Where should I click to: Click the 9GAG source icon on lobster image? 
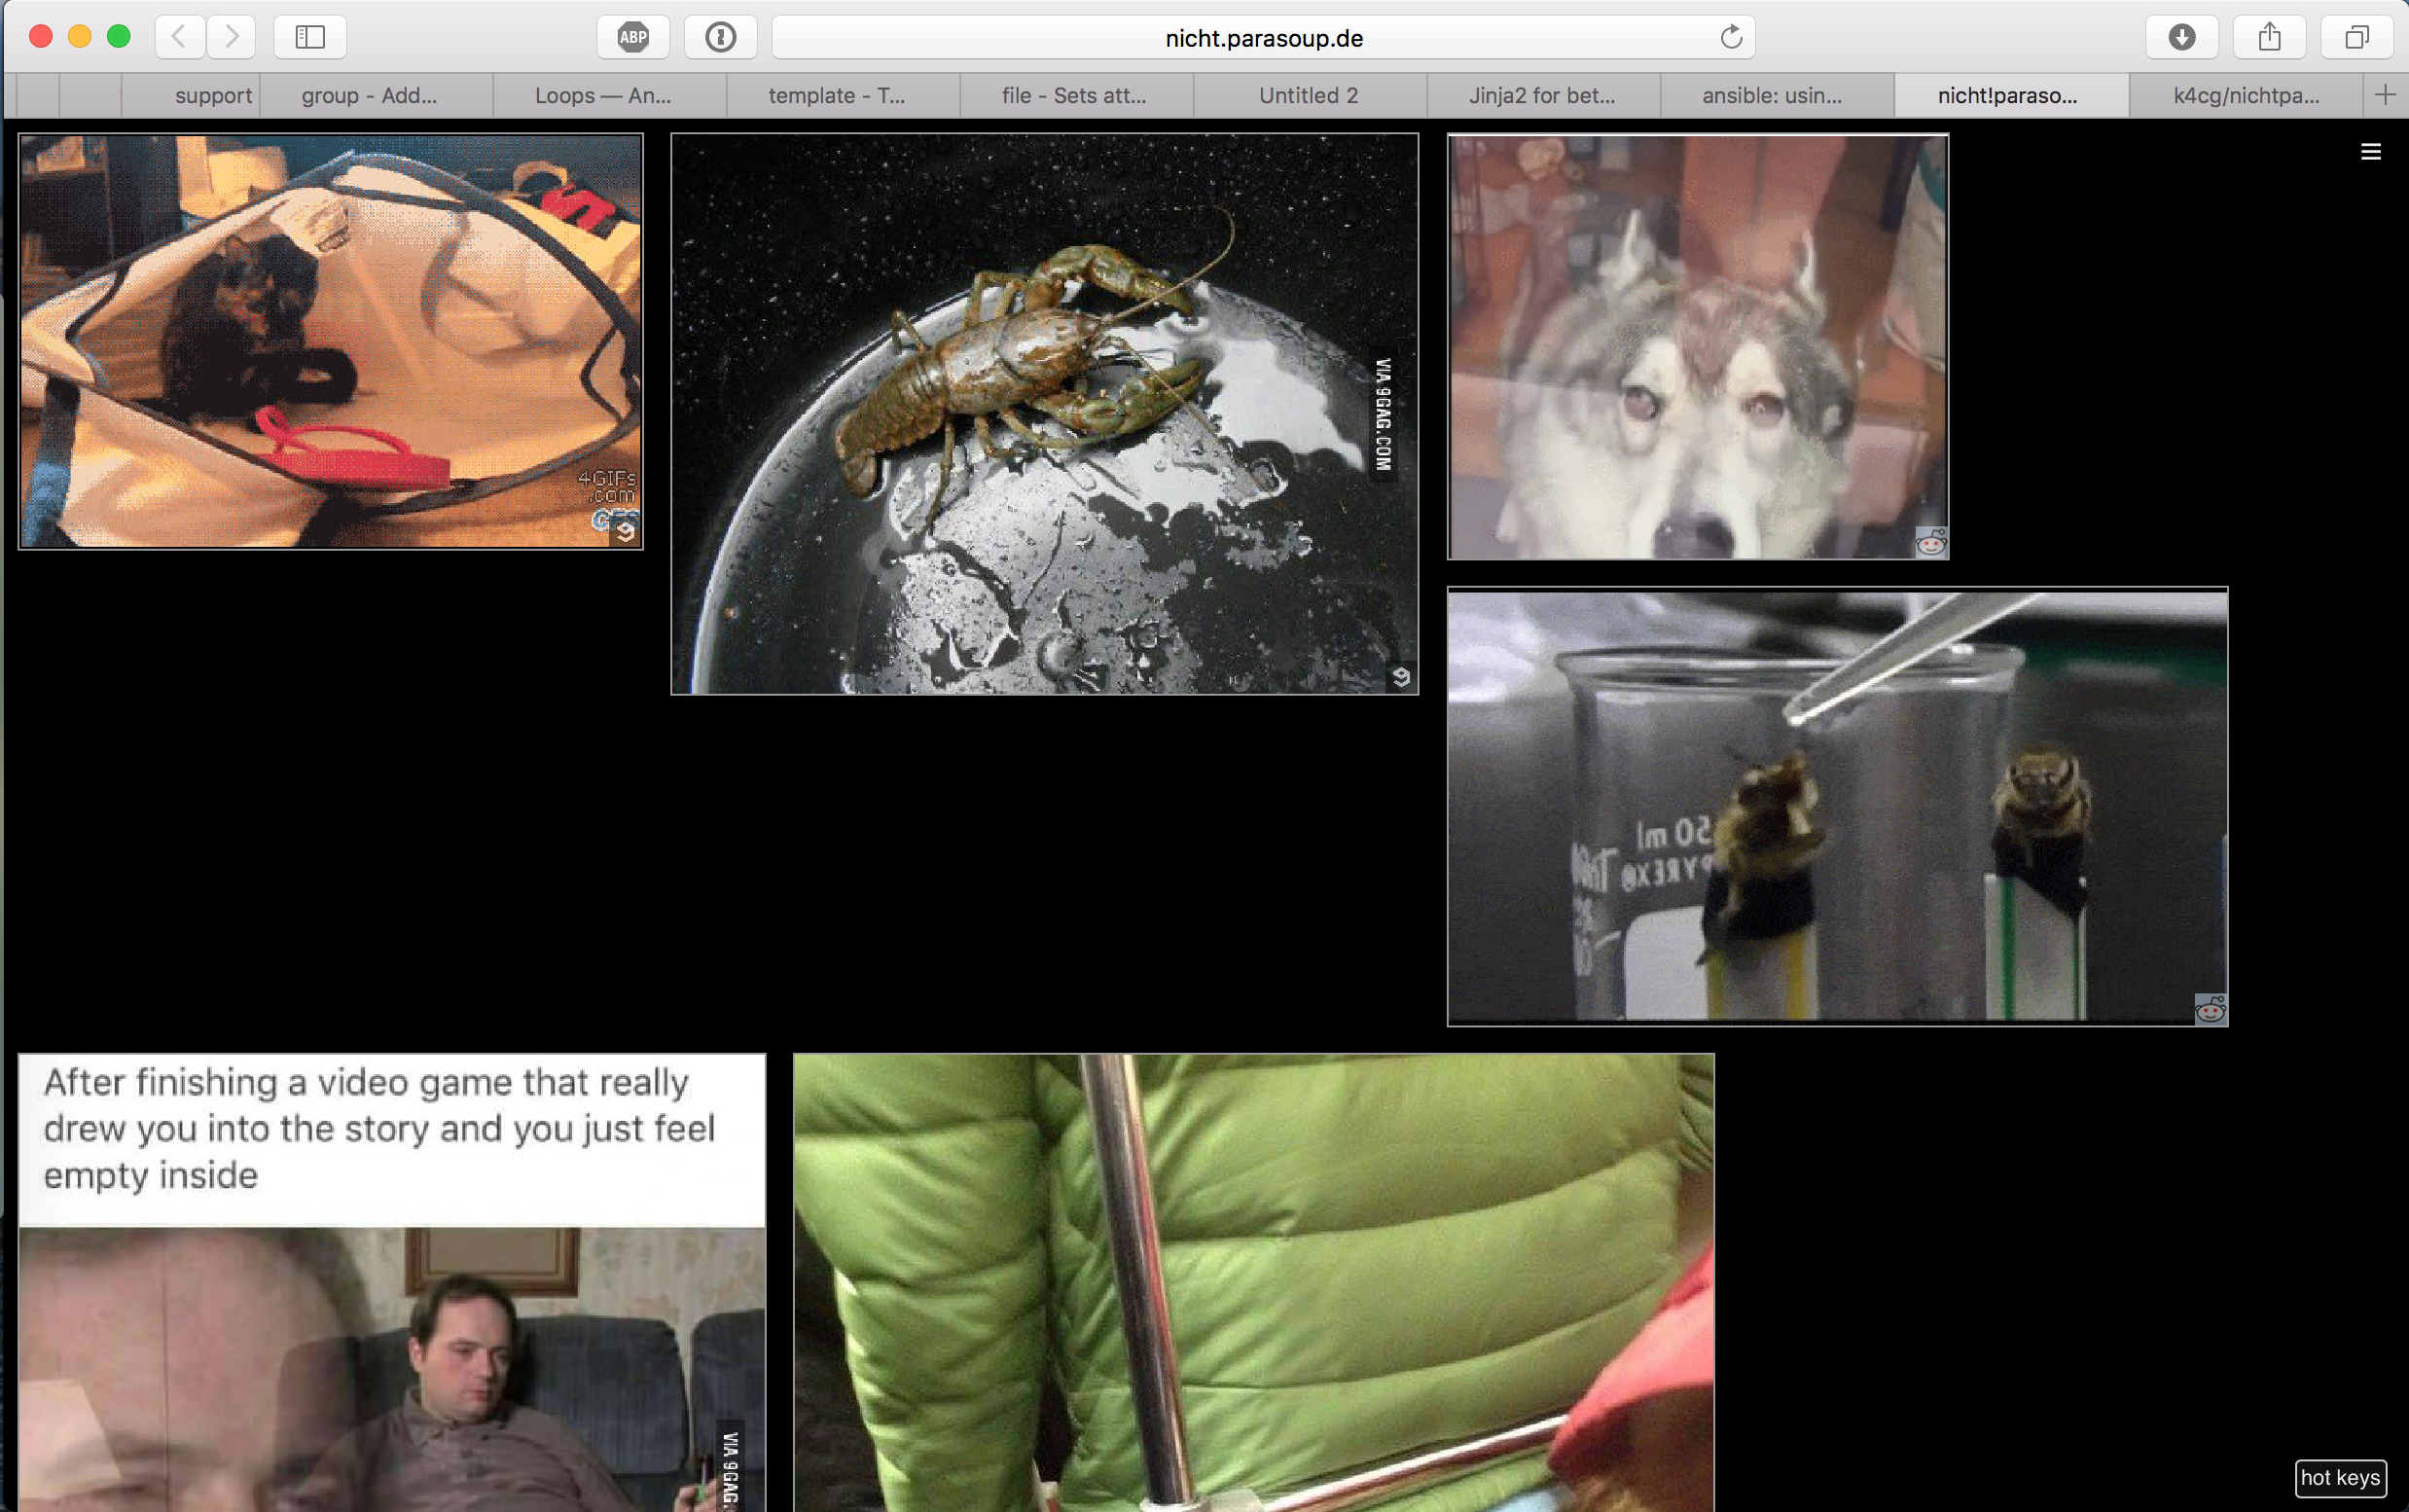[x=1401, y=677]
